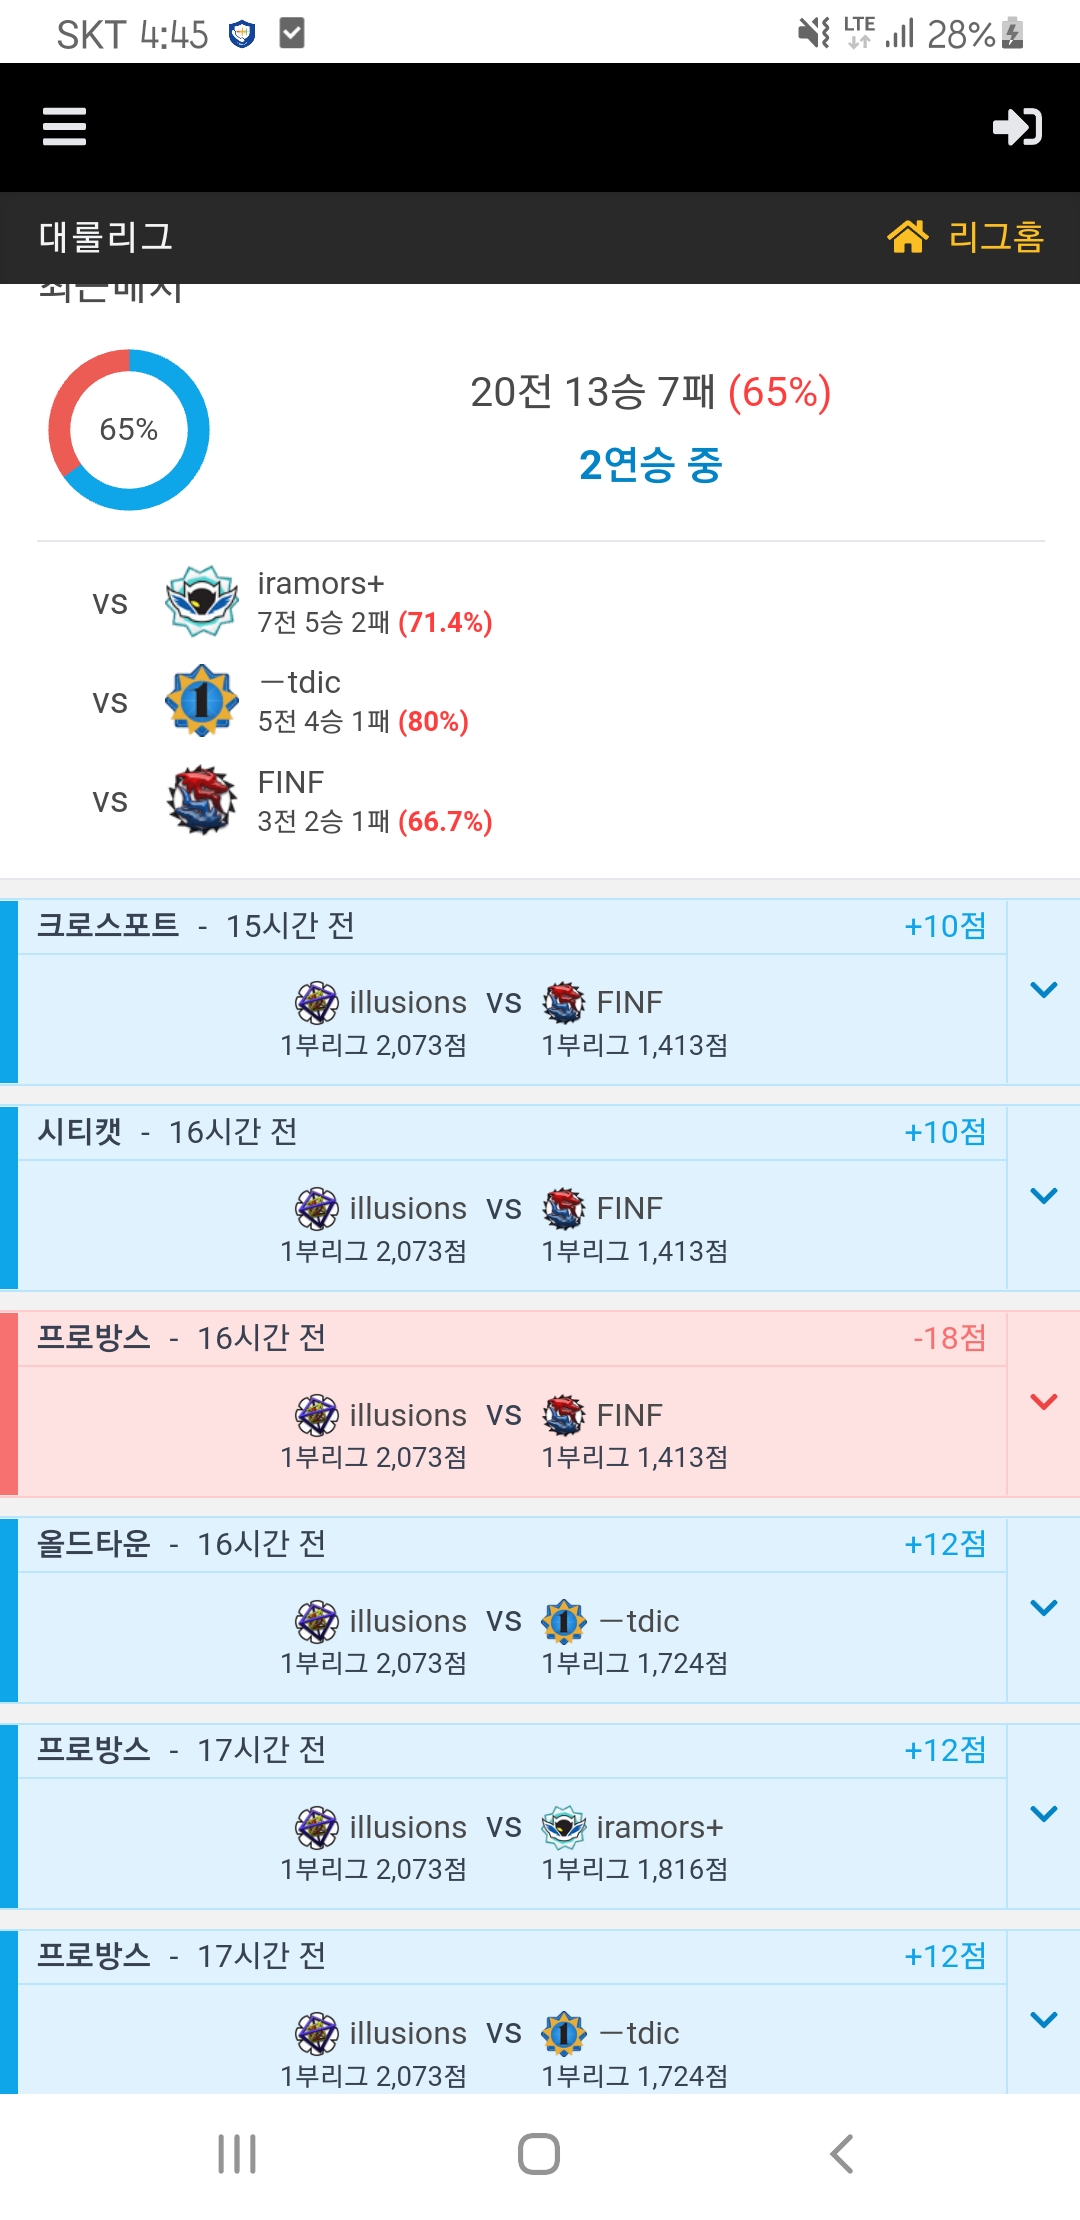The image size is (1080, 2220).
Task: Open the Android recent apps button
Action: 237,2154
